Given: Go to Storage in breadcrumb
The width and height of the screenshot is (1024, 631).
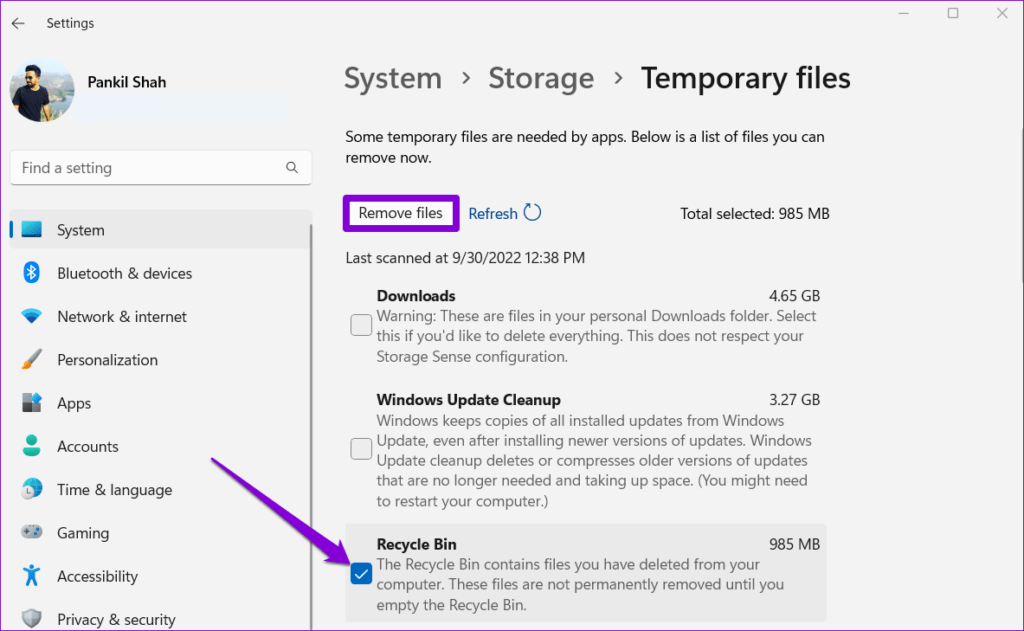Looking at the screenshot, I should click(x=541, y=78).
